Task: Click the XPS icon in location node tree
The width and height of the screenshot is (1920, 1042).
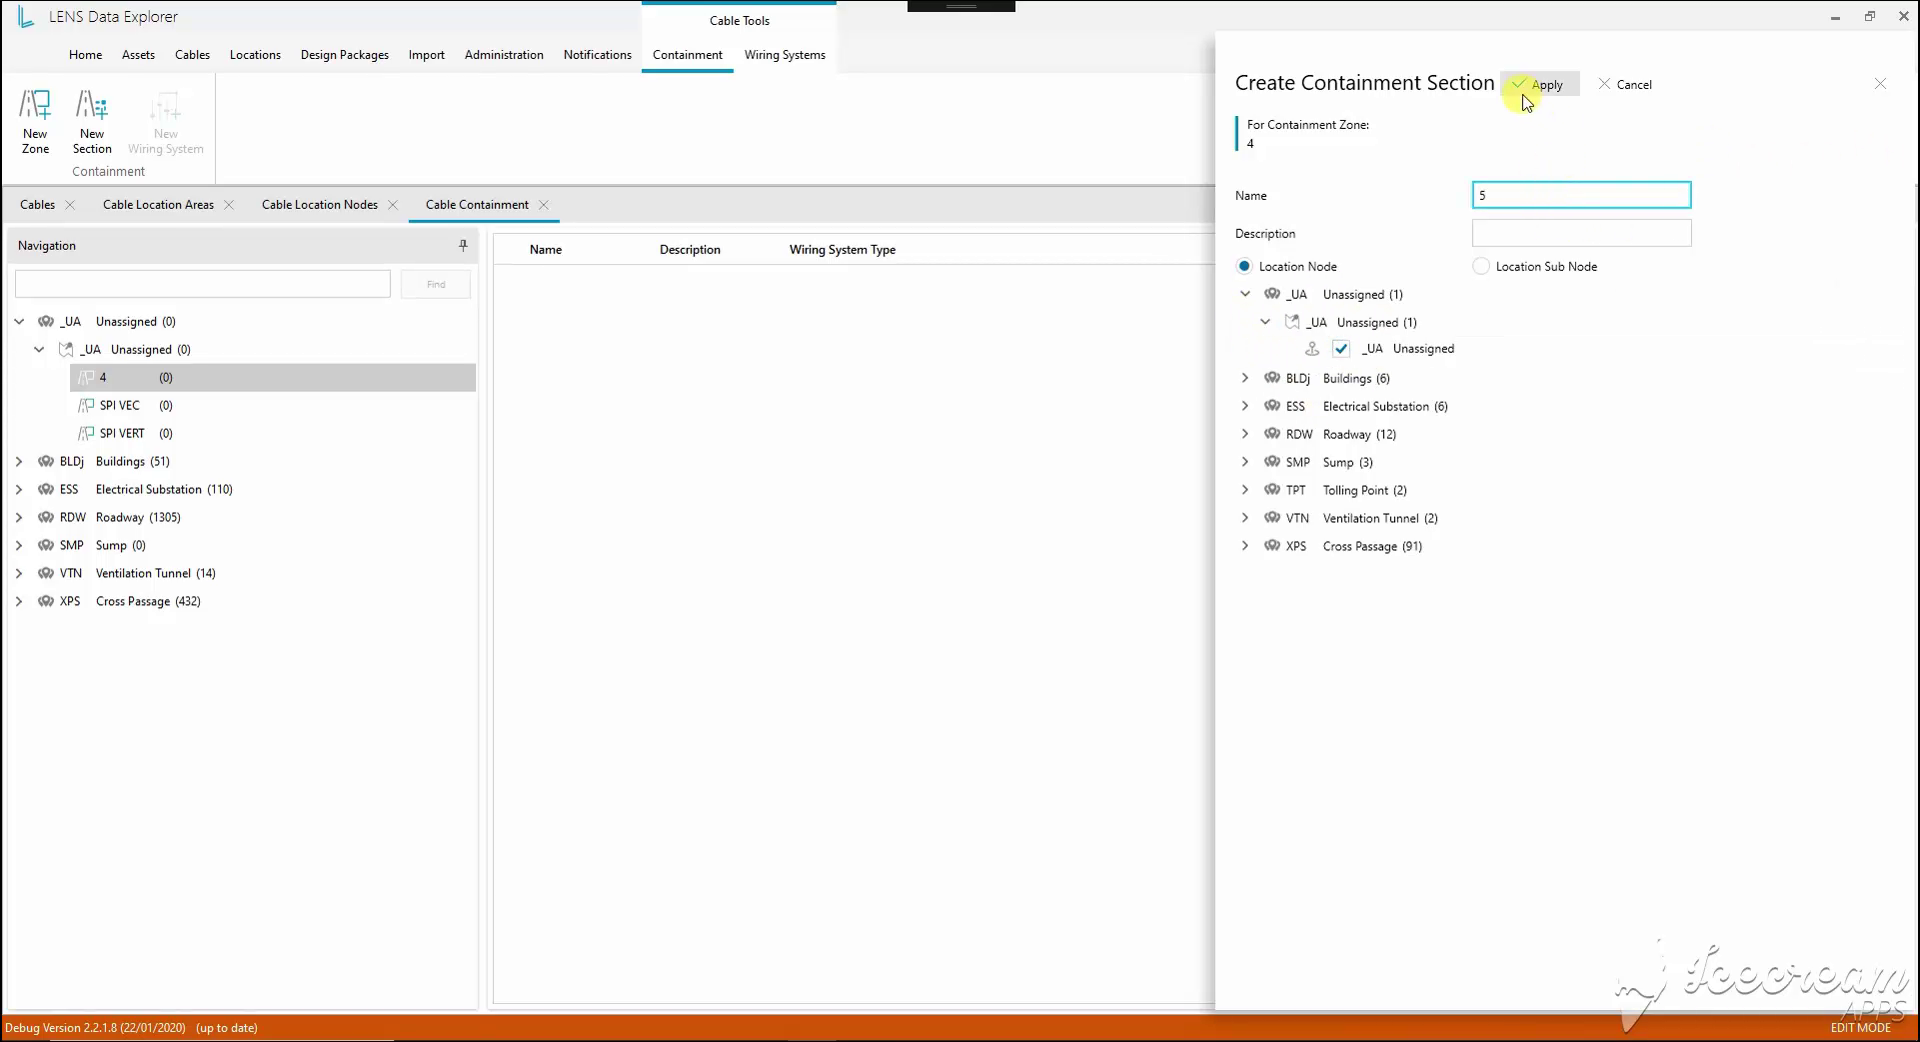Action: (1272, 546)
